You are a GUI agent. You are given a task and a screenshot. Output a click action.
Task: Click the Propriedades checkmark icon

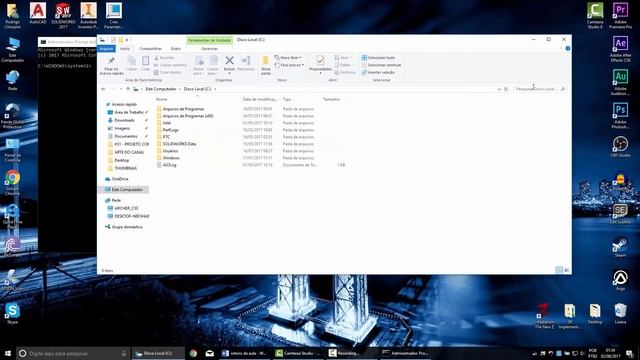(x=320, y=61)
